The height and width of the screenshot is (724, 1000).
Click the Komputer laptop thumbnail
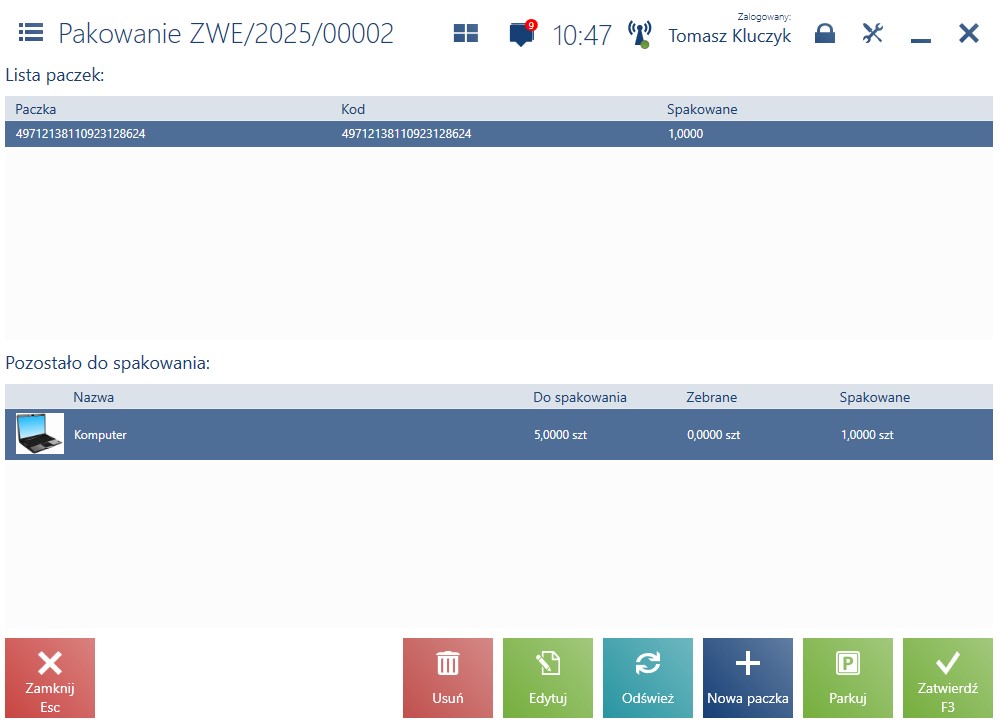click(40, 434)
